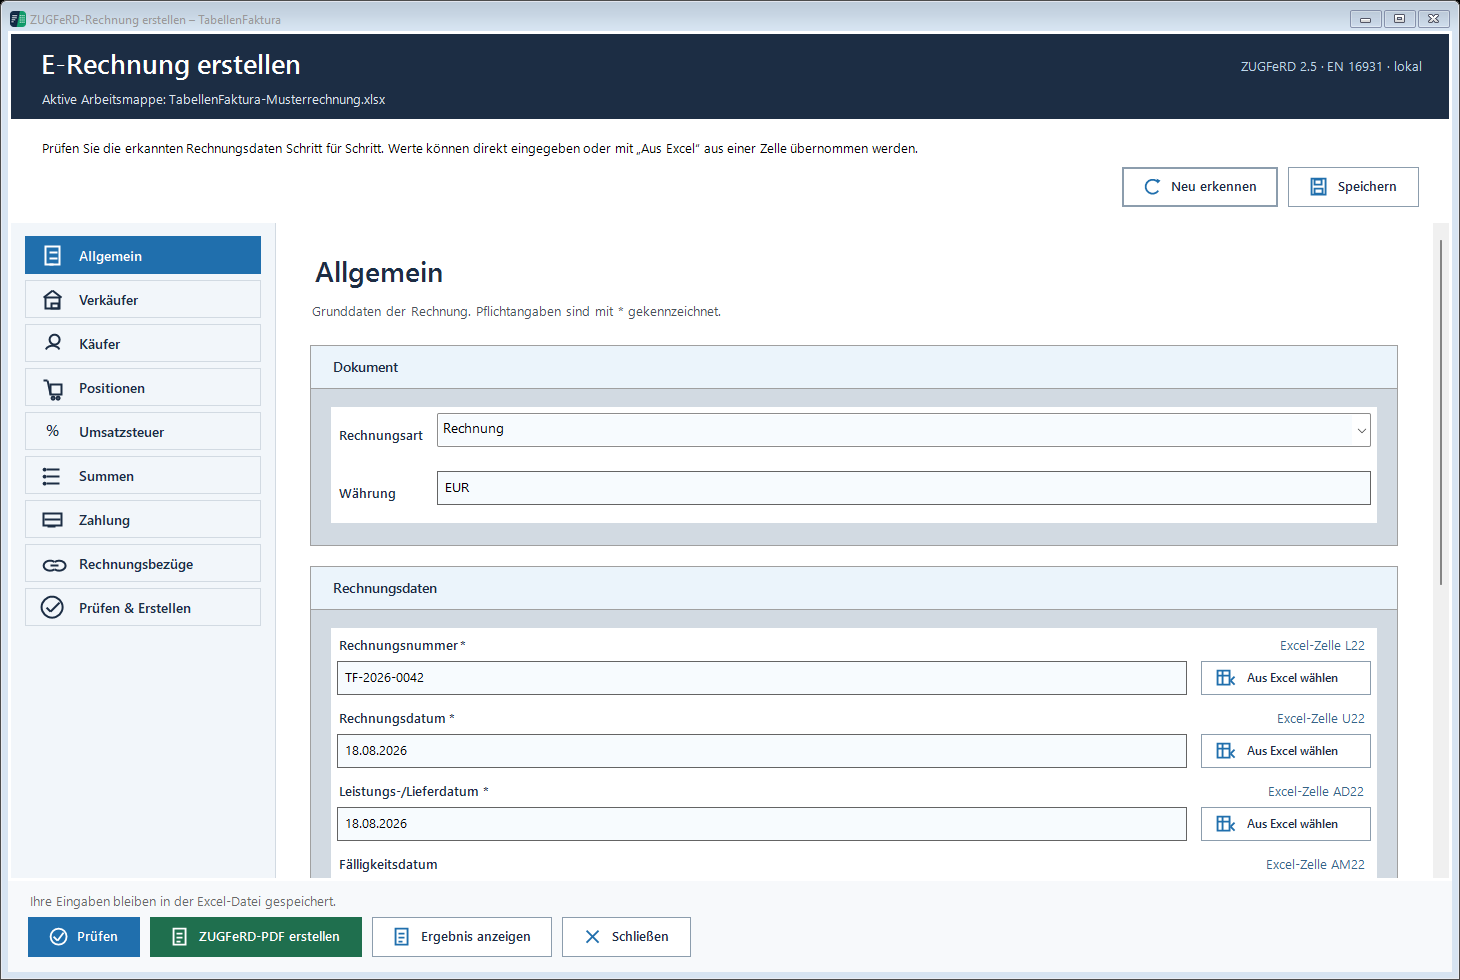Click the Prüfen & Erstellen checkmark icon

(52, 607)
